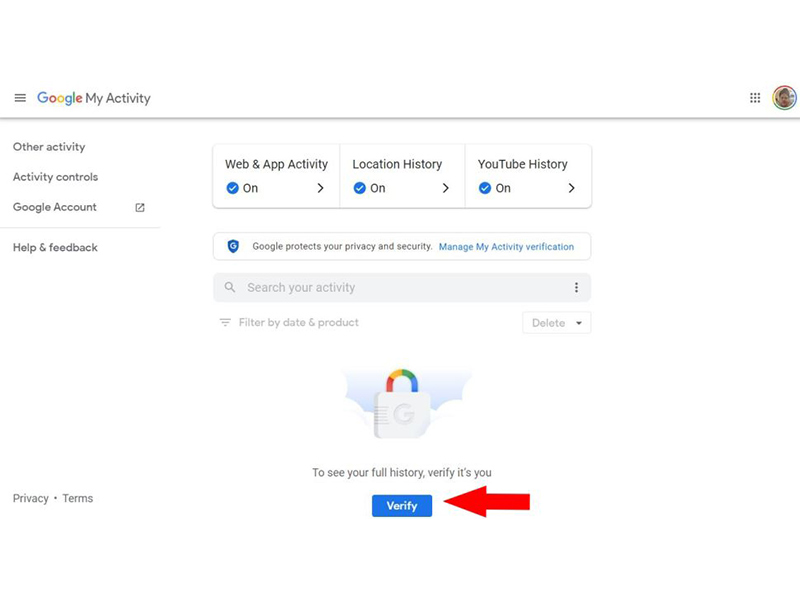
Task: Click the Location History On checkmark
Action: click(x=360, y=188)
